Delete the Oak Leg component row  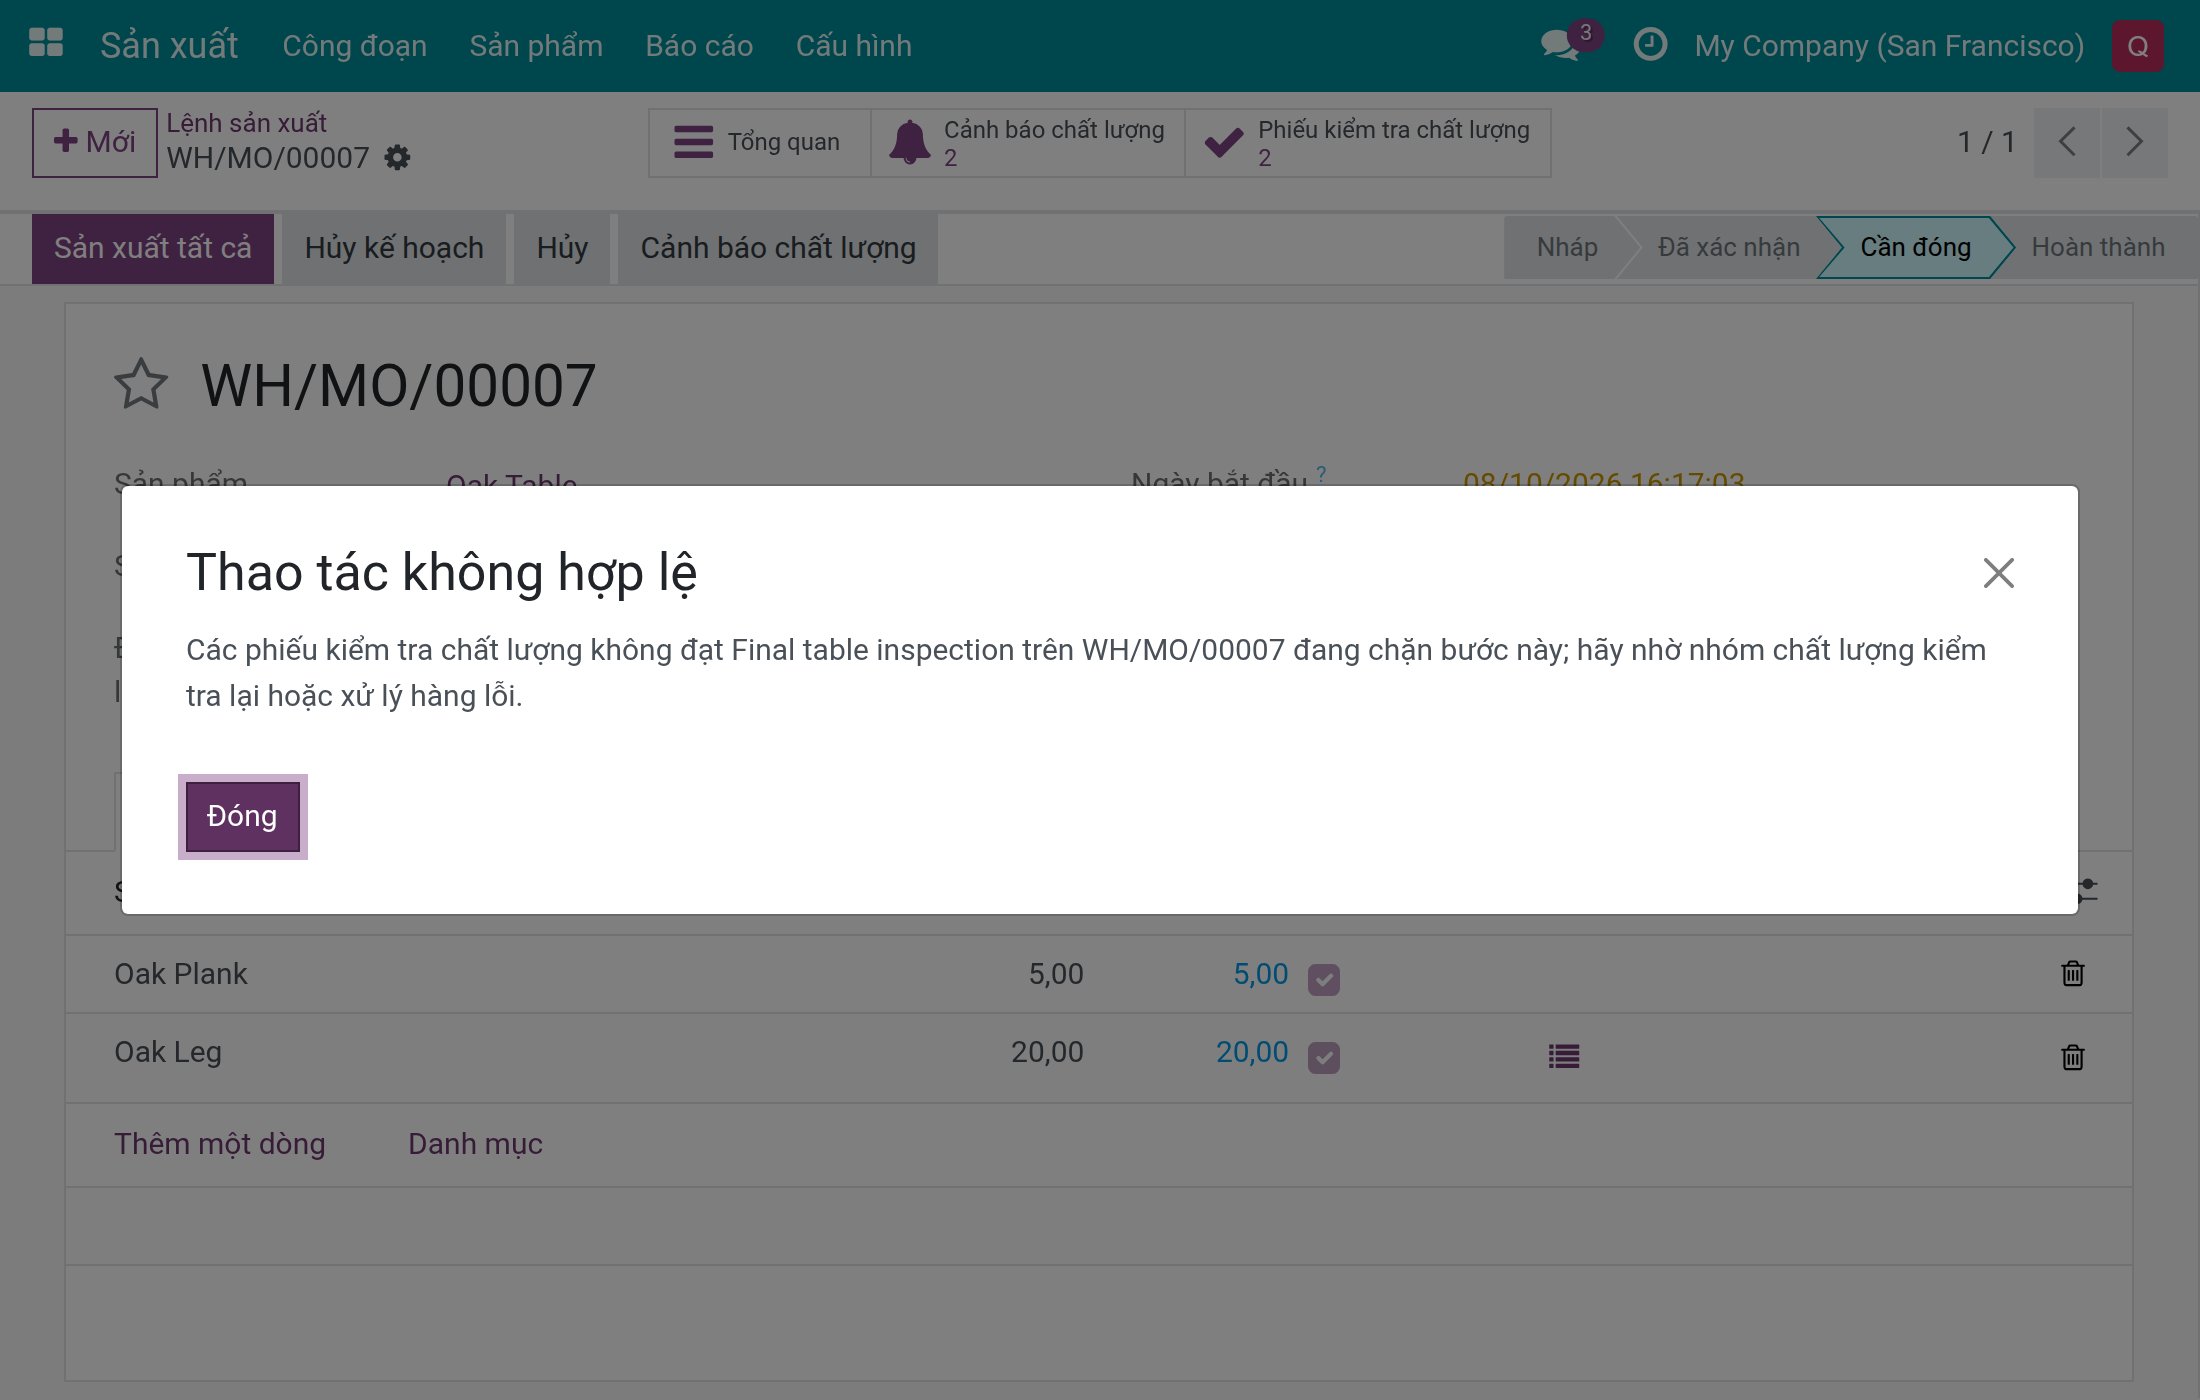click(2073, 1057)
